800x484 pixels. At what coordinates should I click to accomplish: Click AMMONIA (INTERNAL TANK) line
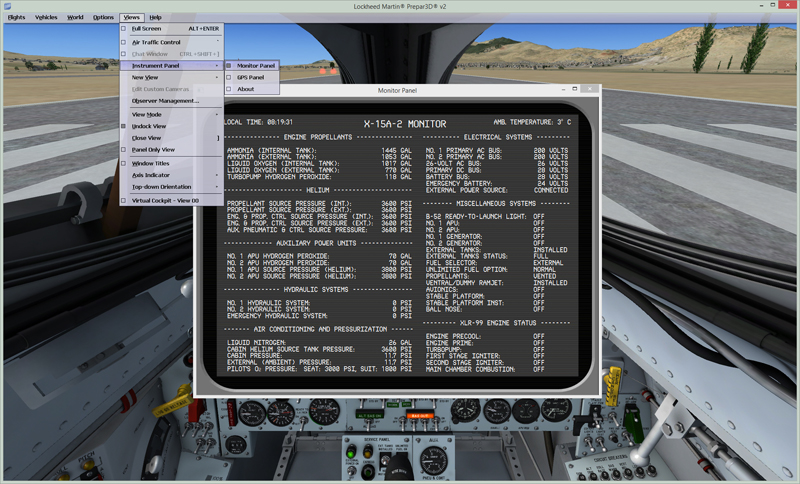click(x=319, y=150)
